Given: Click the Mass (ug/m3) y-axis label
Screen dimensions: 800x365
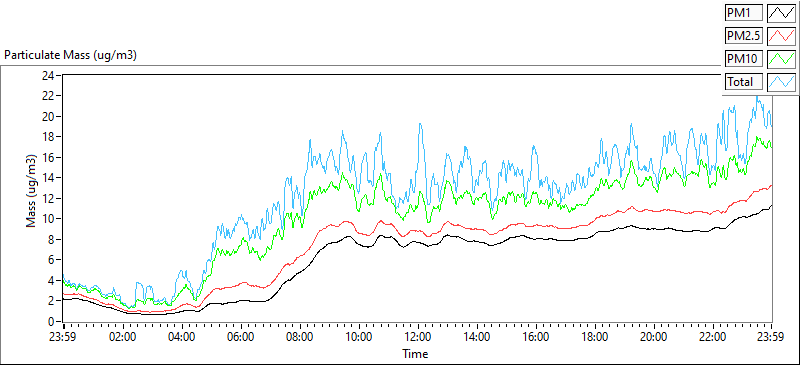Looking at the screenshot, I should [32, 190].
